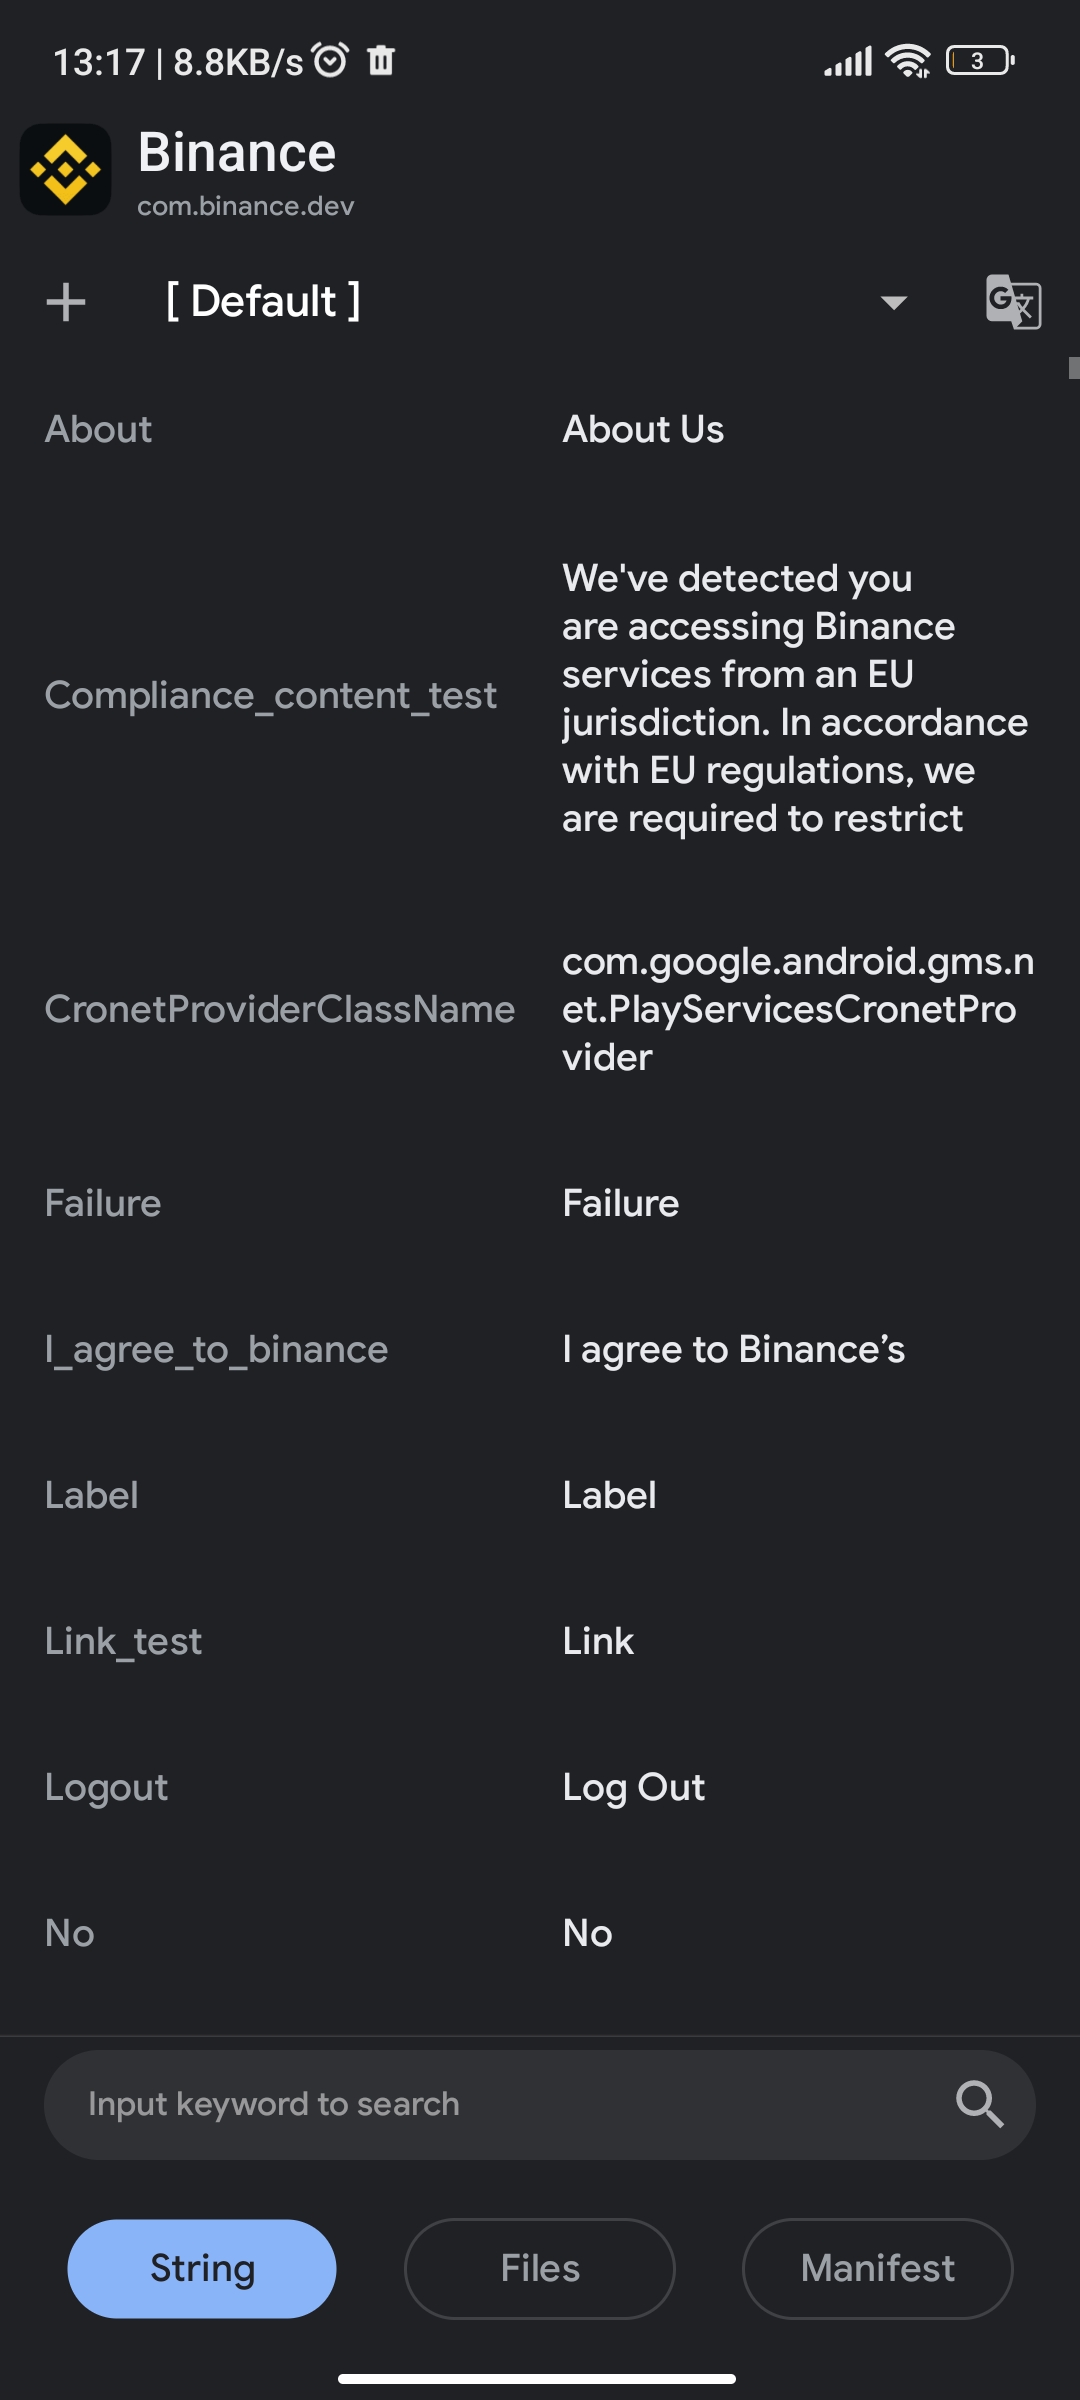Select the CronetProviderClassName string row

[x=540, y=1008]
